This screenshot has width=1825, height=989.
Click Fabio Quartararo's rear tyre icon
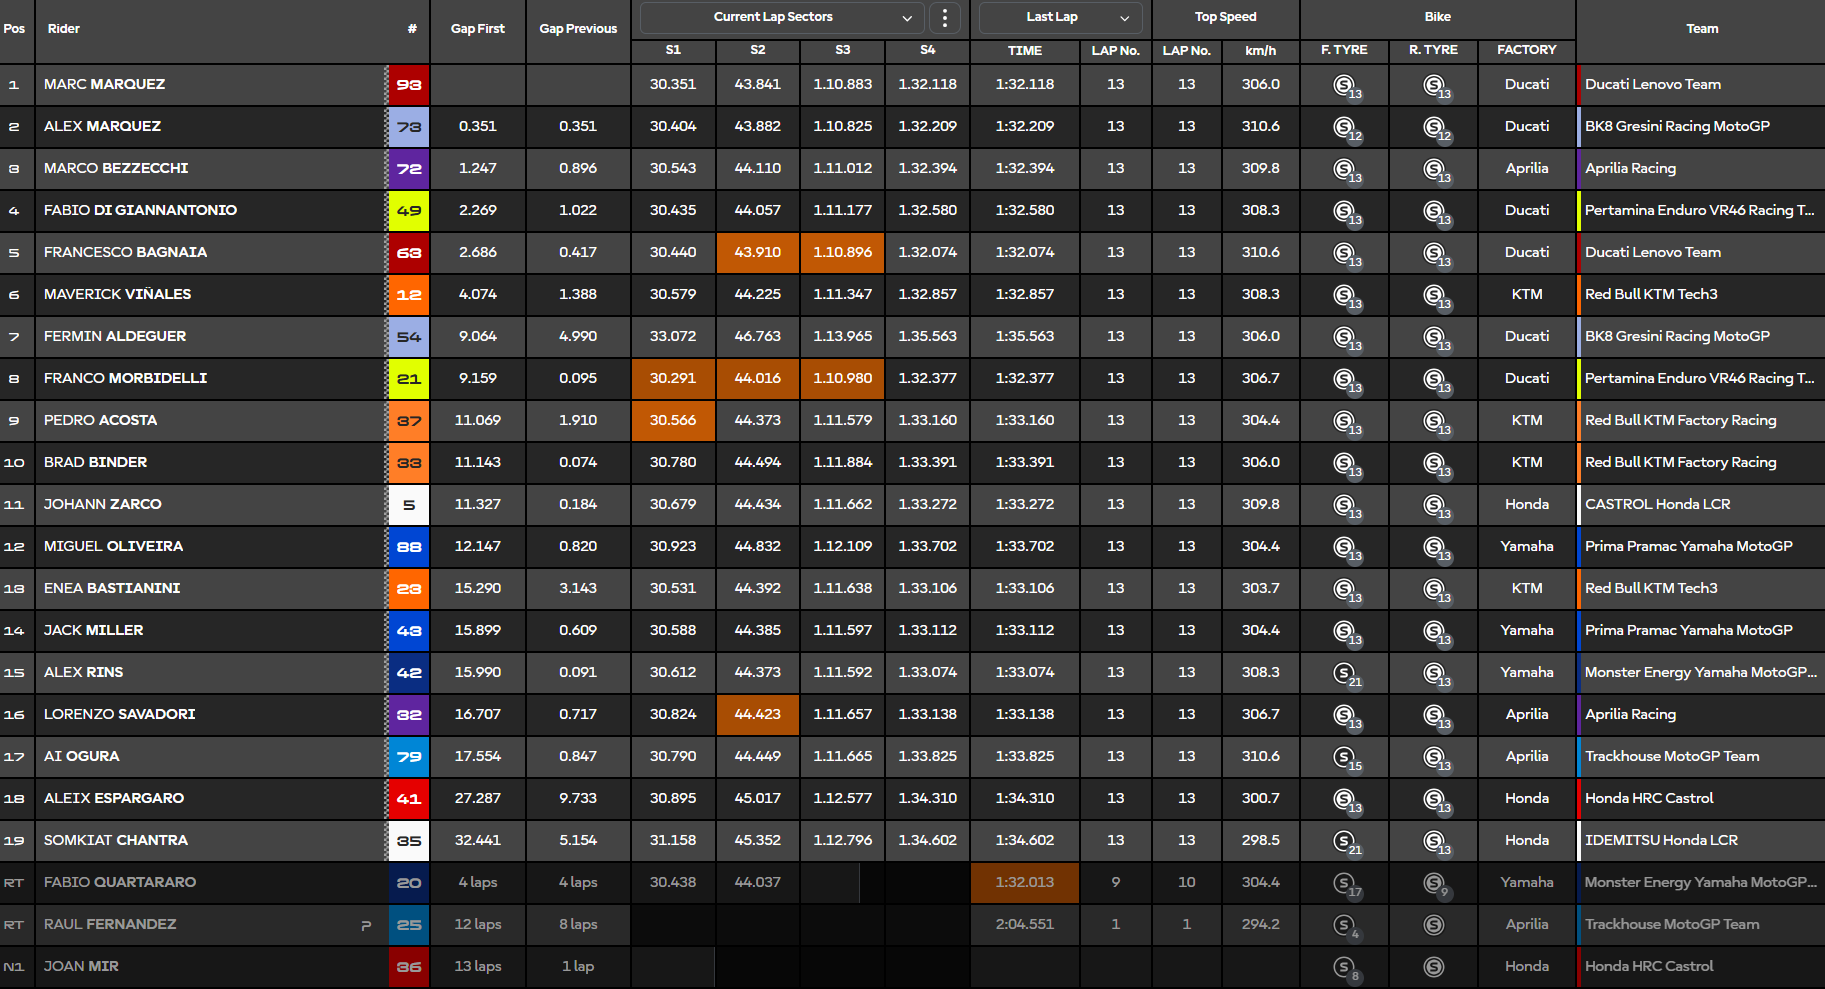click(1434, 883)
